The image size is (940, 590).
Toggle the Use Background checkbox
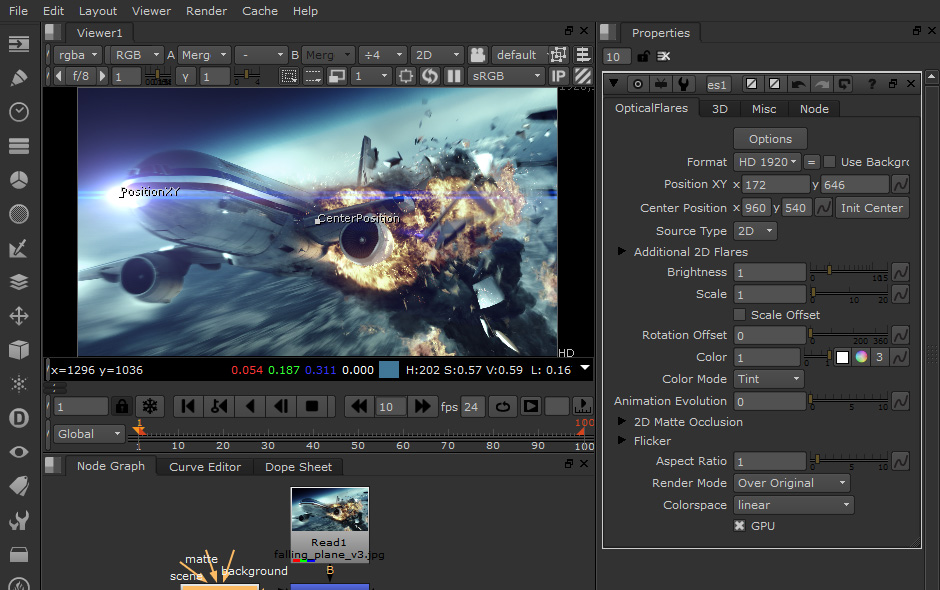pyautogui.click(x=830, y=162)
